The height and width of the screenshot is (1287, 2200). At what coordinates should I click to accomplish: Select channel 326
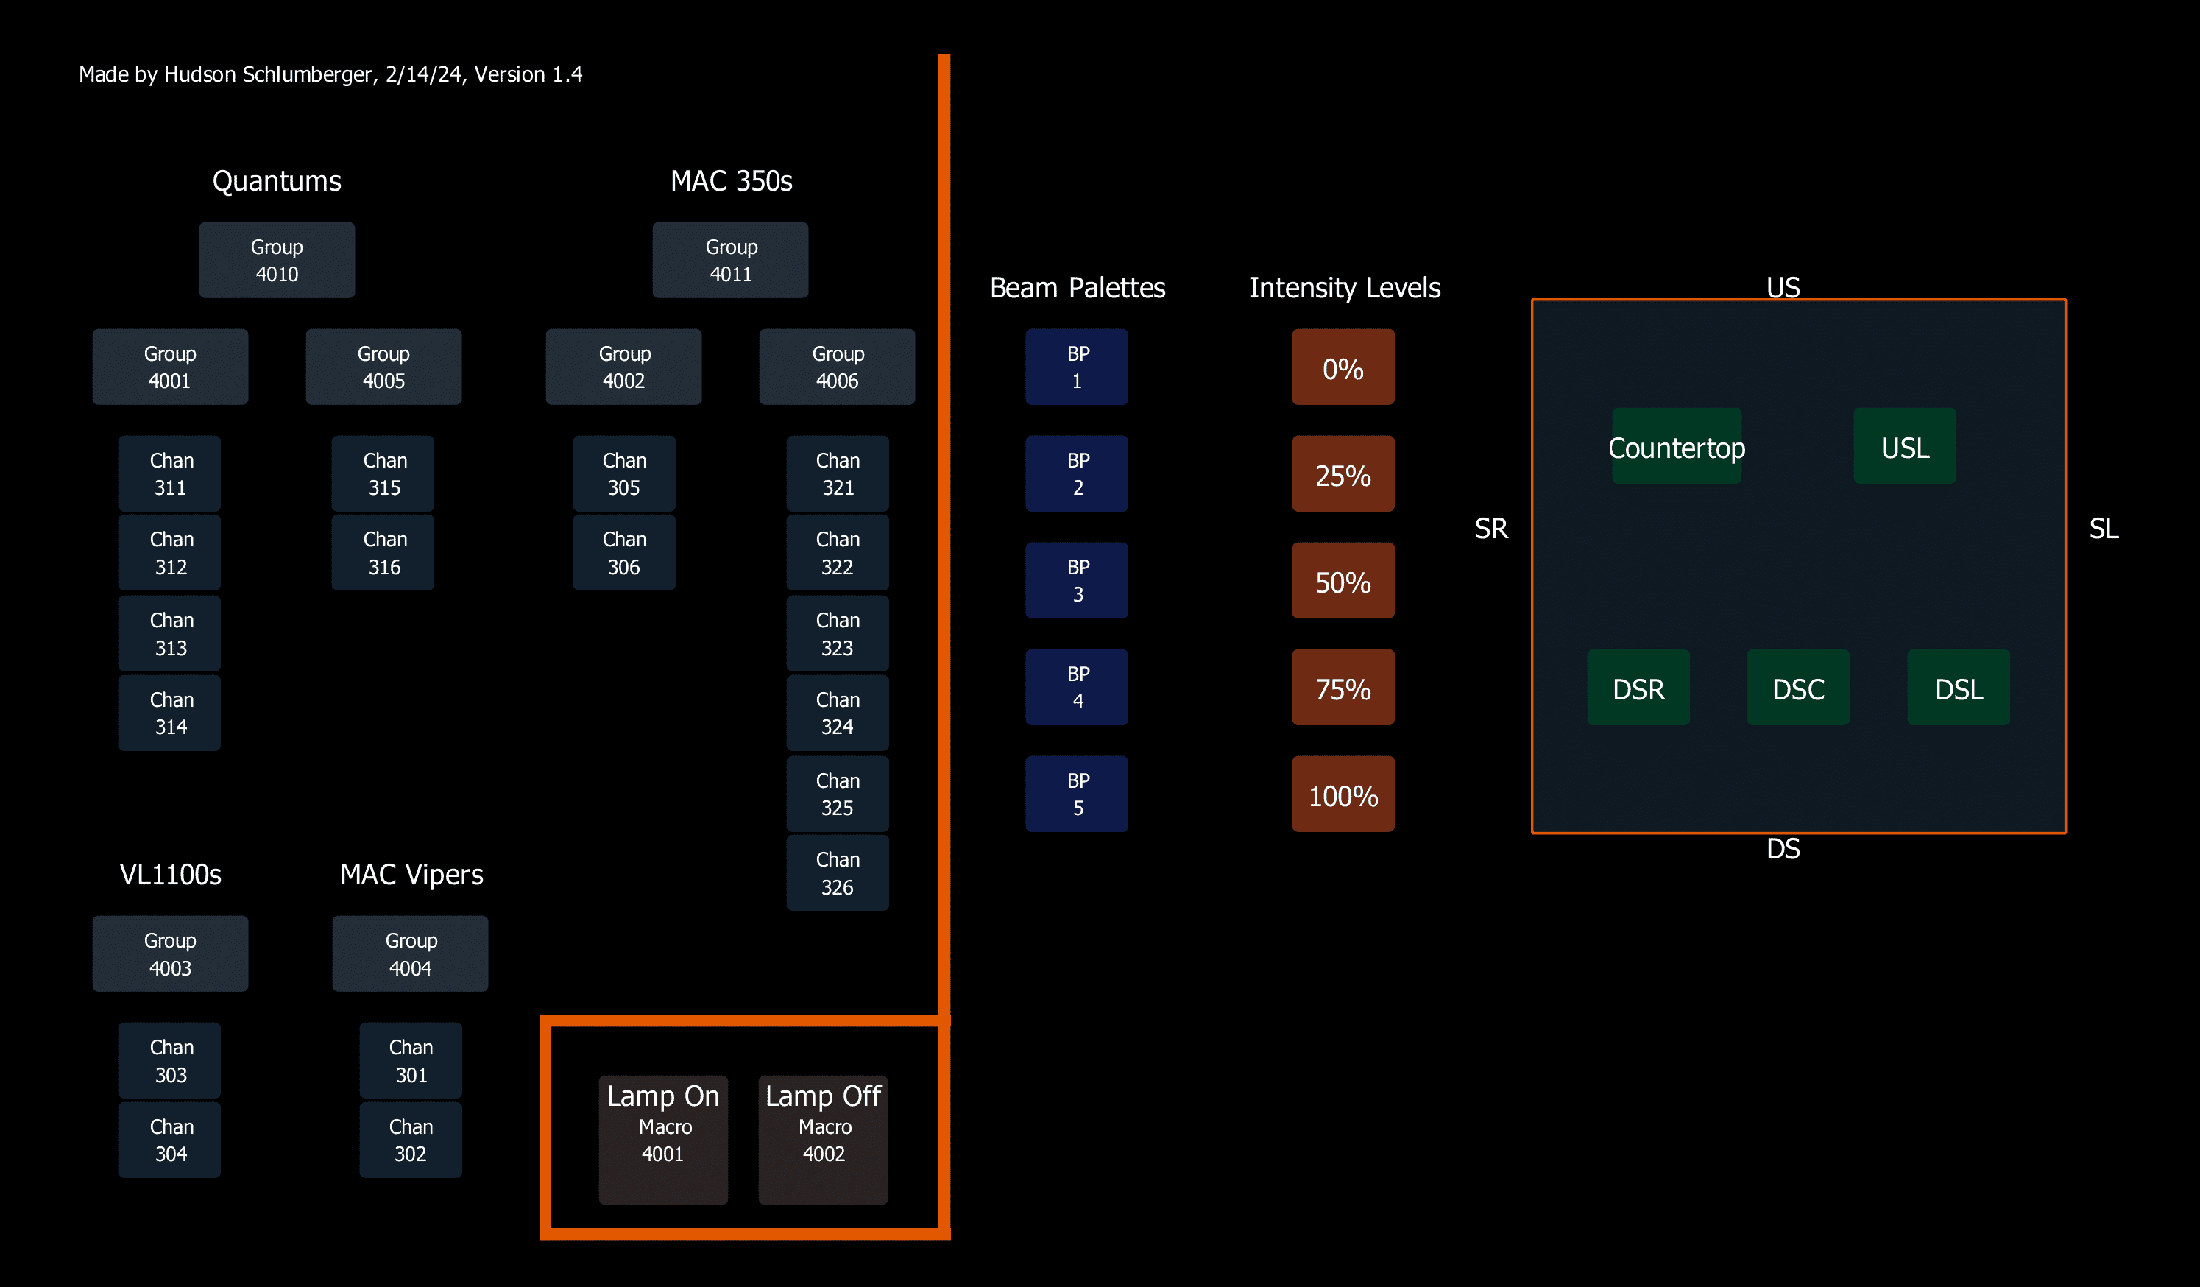(x=838, y=873)
